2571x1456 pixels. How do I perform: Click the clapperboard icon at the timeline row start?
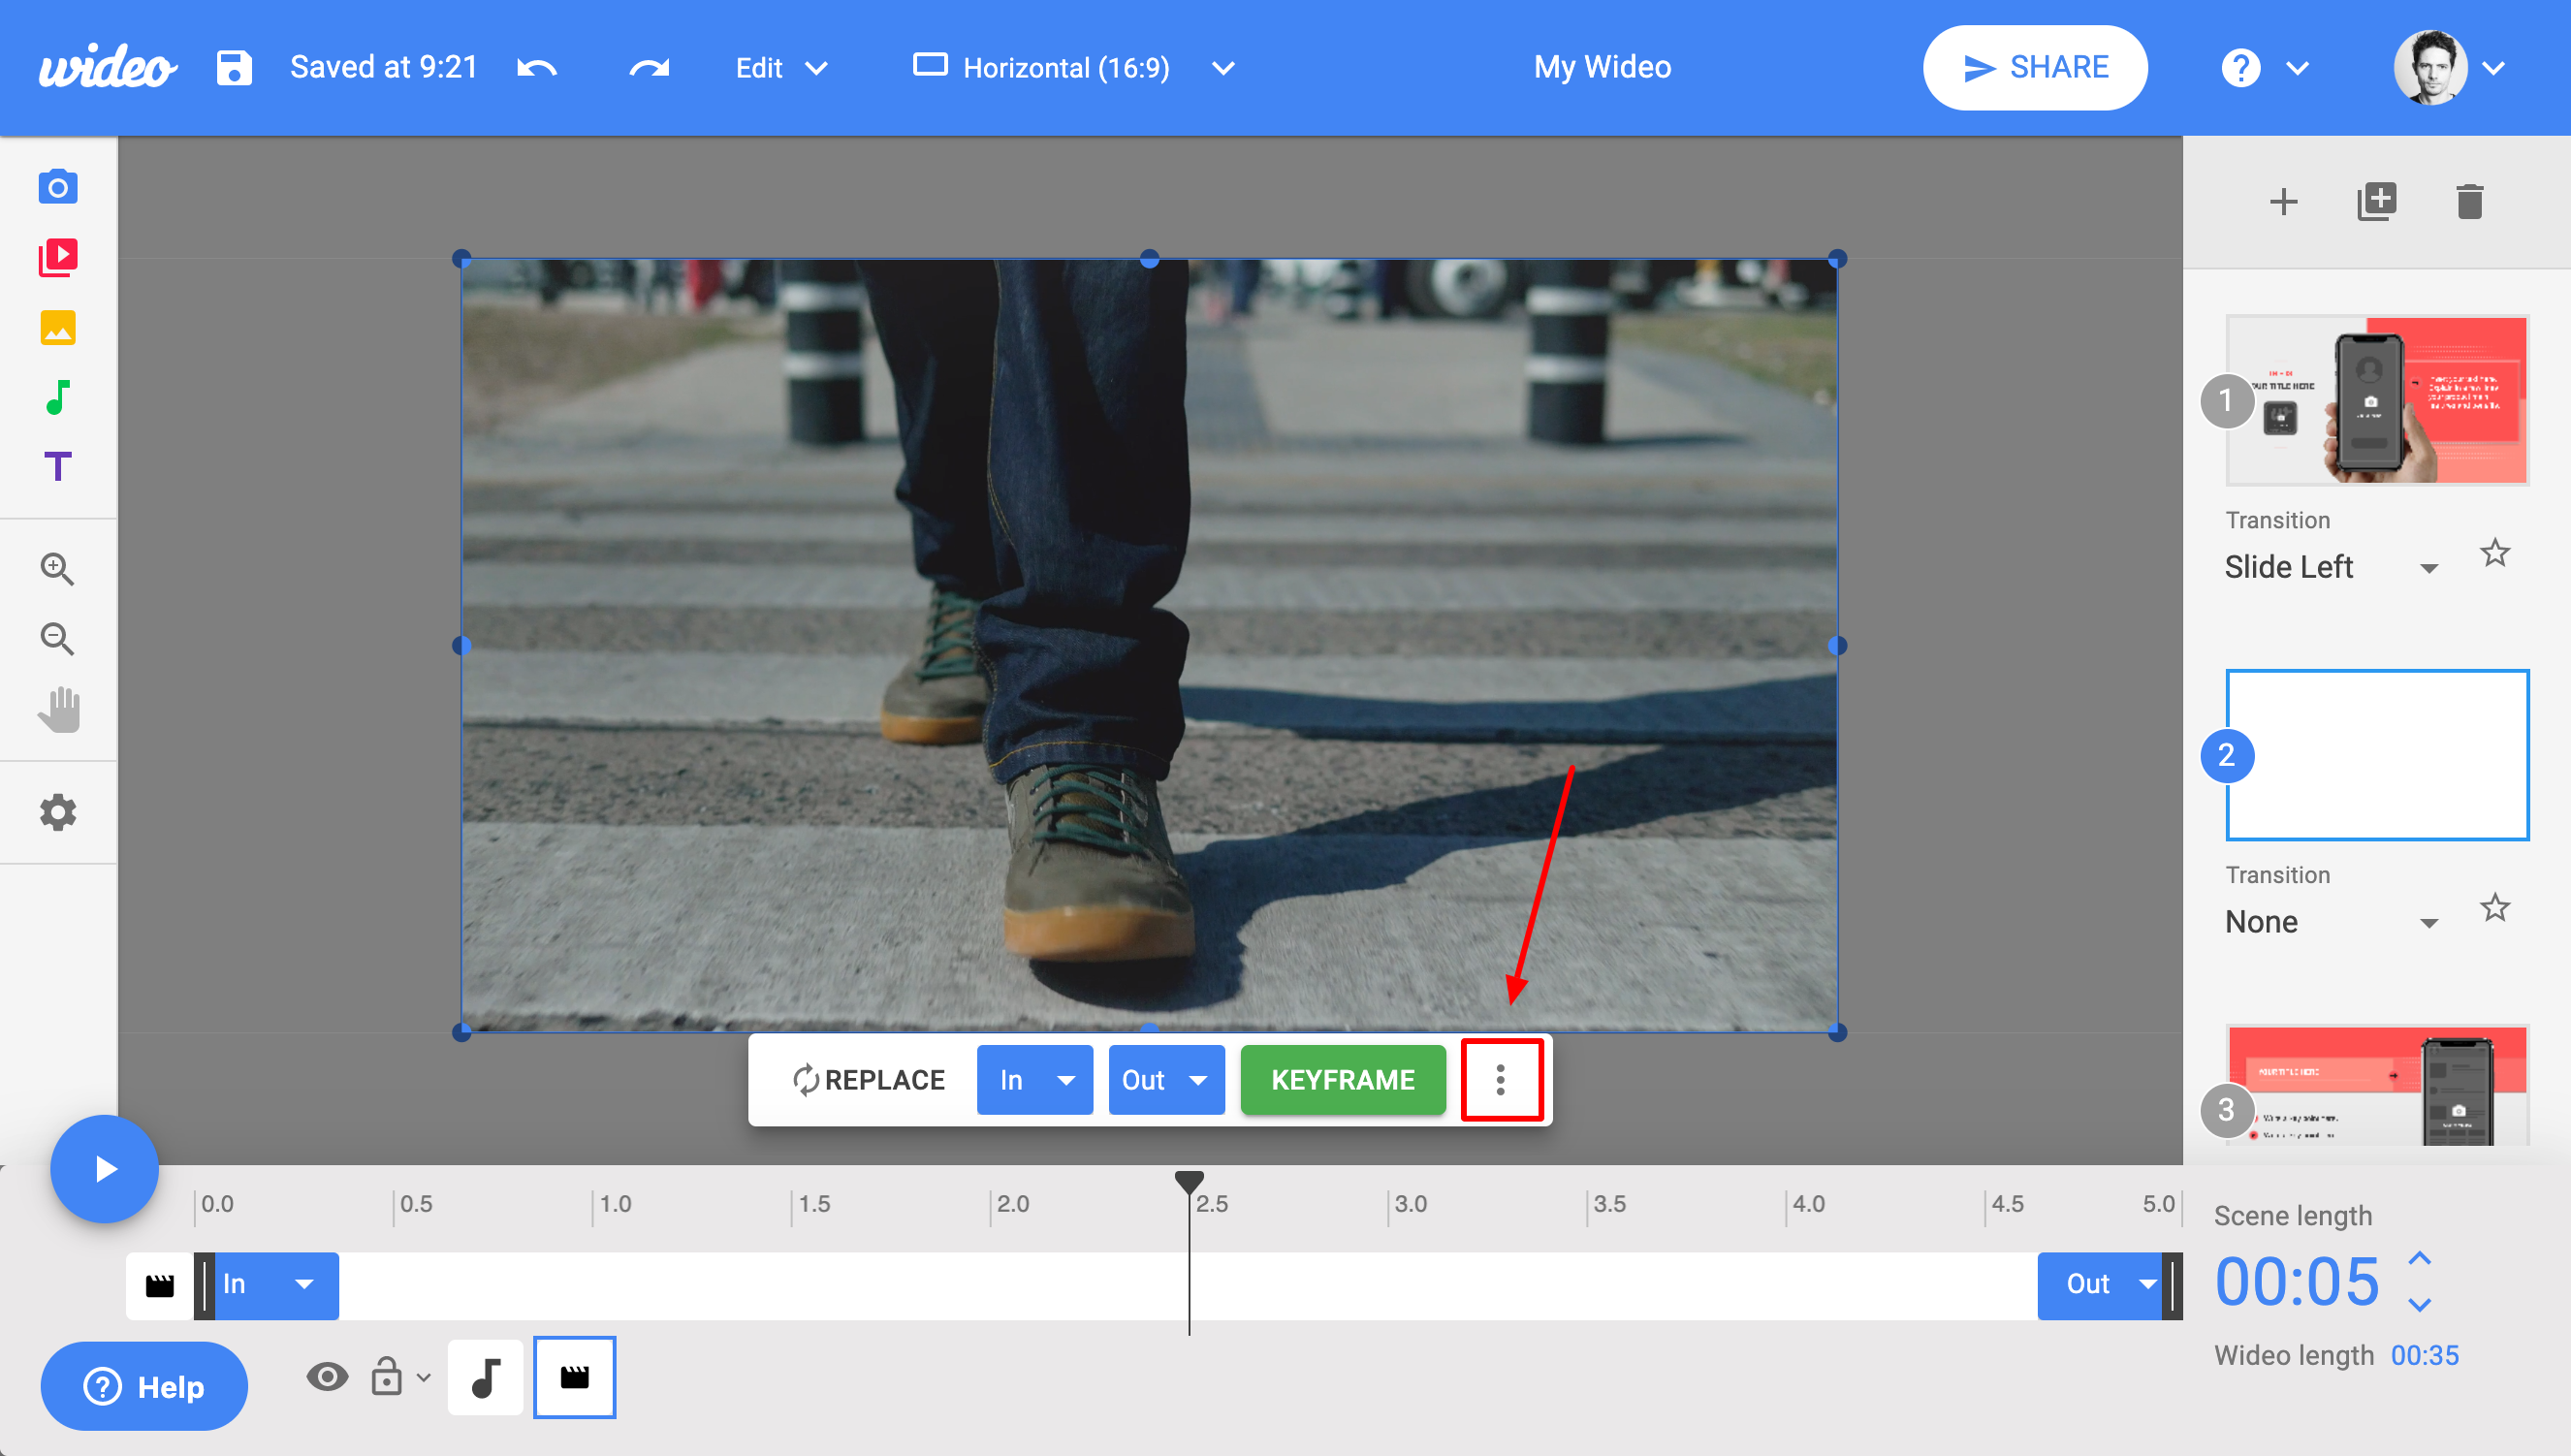point(160,1285)
